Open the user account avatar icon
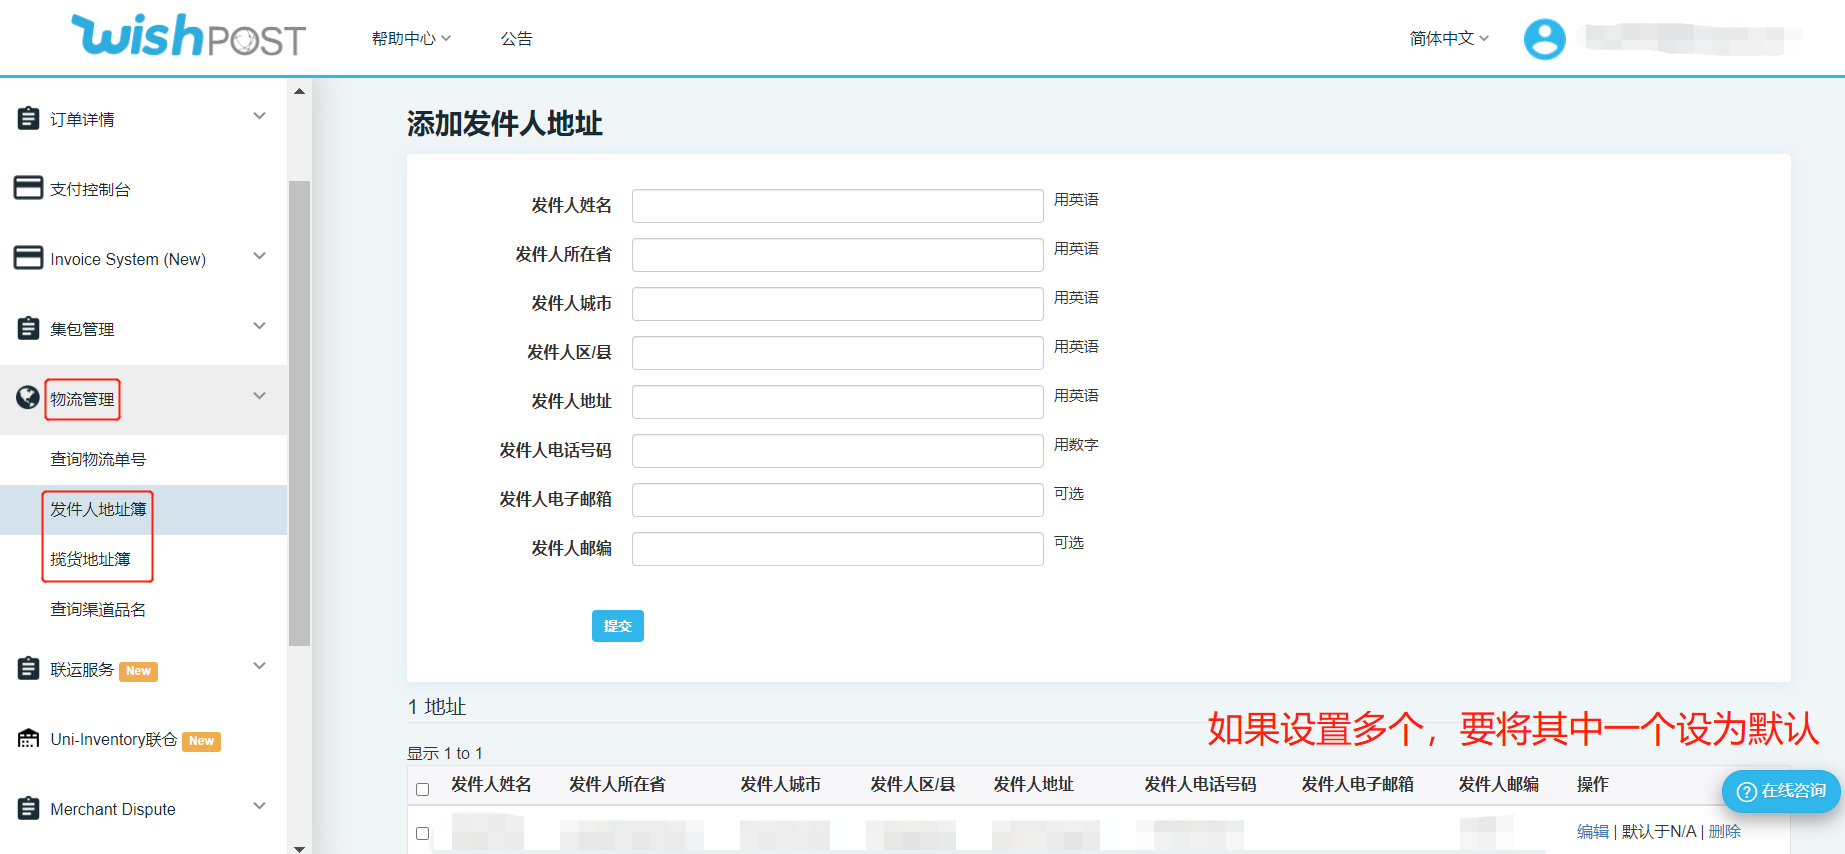Image resolution: width=1845 pixels, height=854 pixels. [1544, 39]
